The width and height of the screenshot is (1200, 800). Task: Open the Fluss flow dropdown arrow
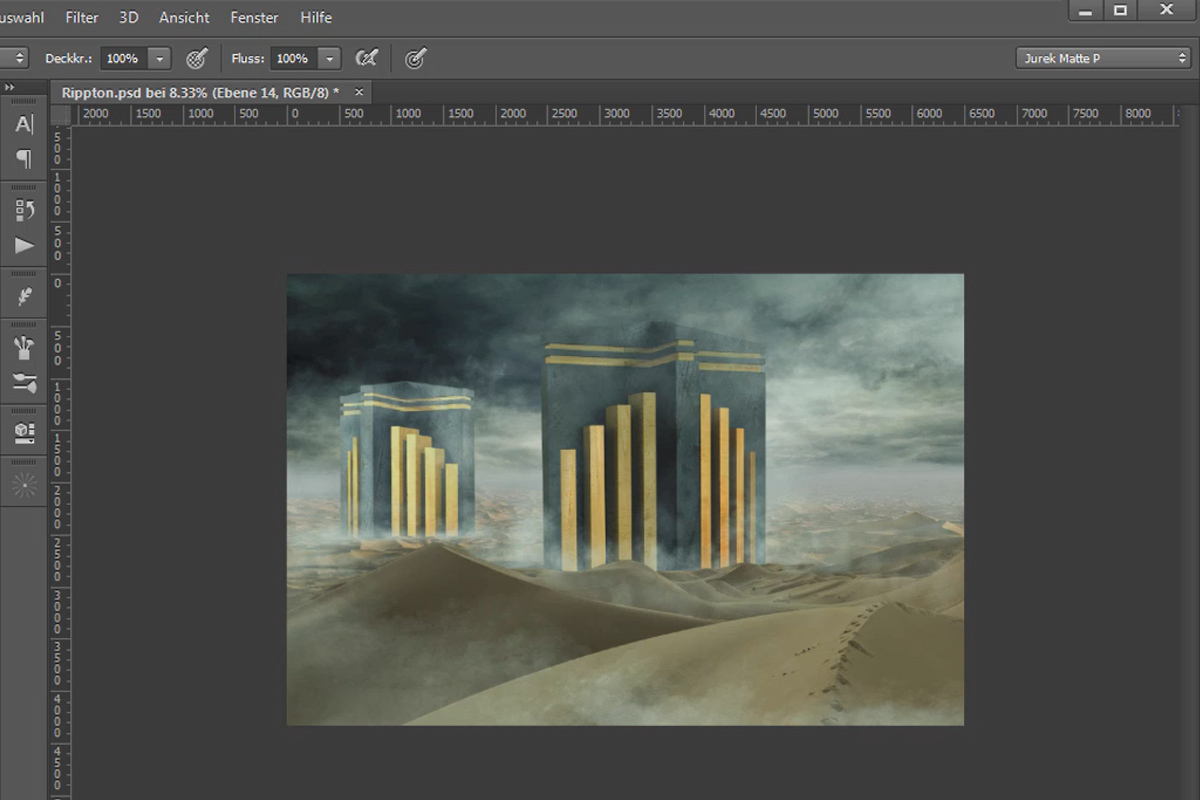point(330,58)
